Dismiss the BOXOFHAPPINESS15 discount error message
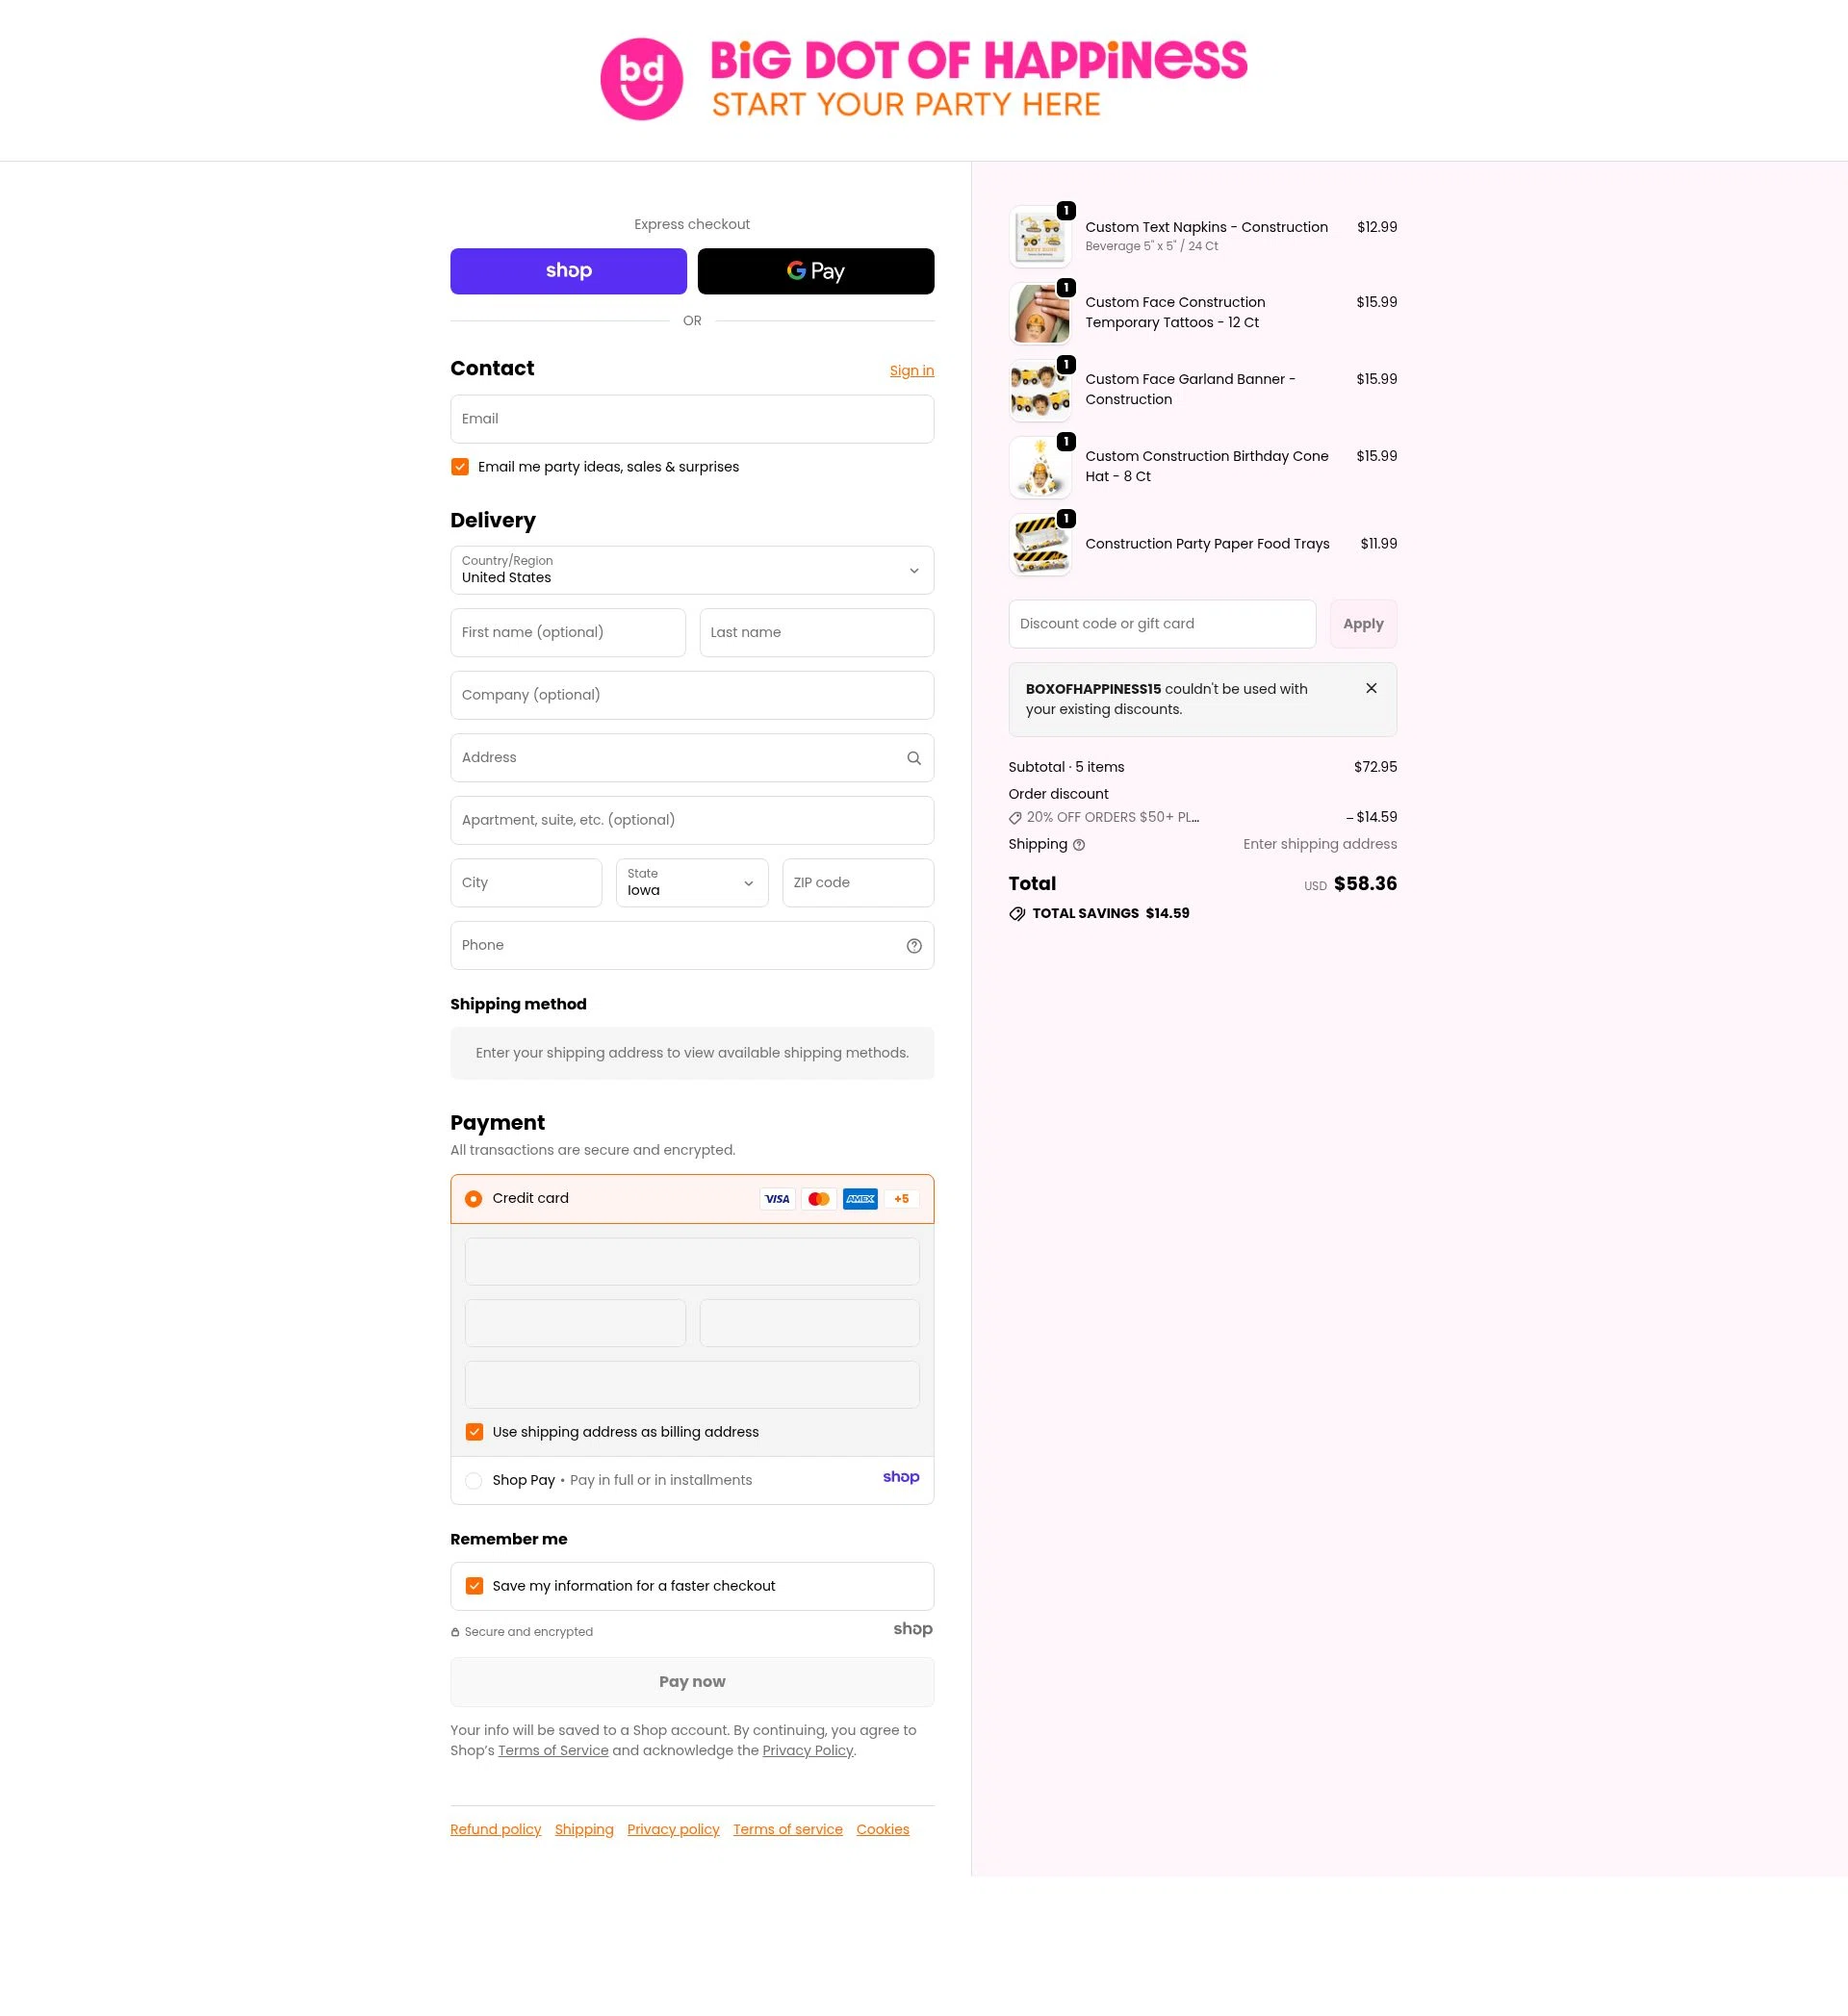Image resolution: width=1848 pixels, height=2016 pixels. coord(1371,688)
